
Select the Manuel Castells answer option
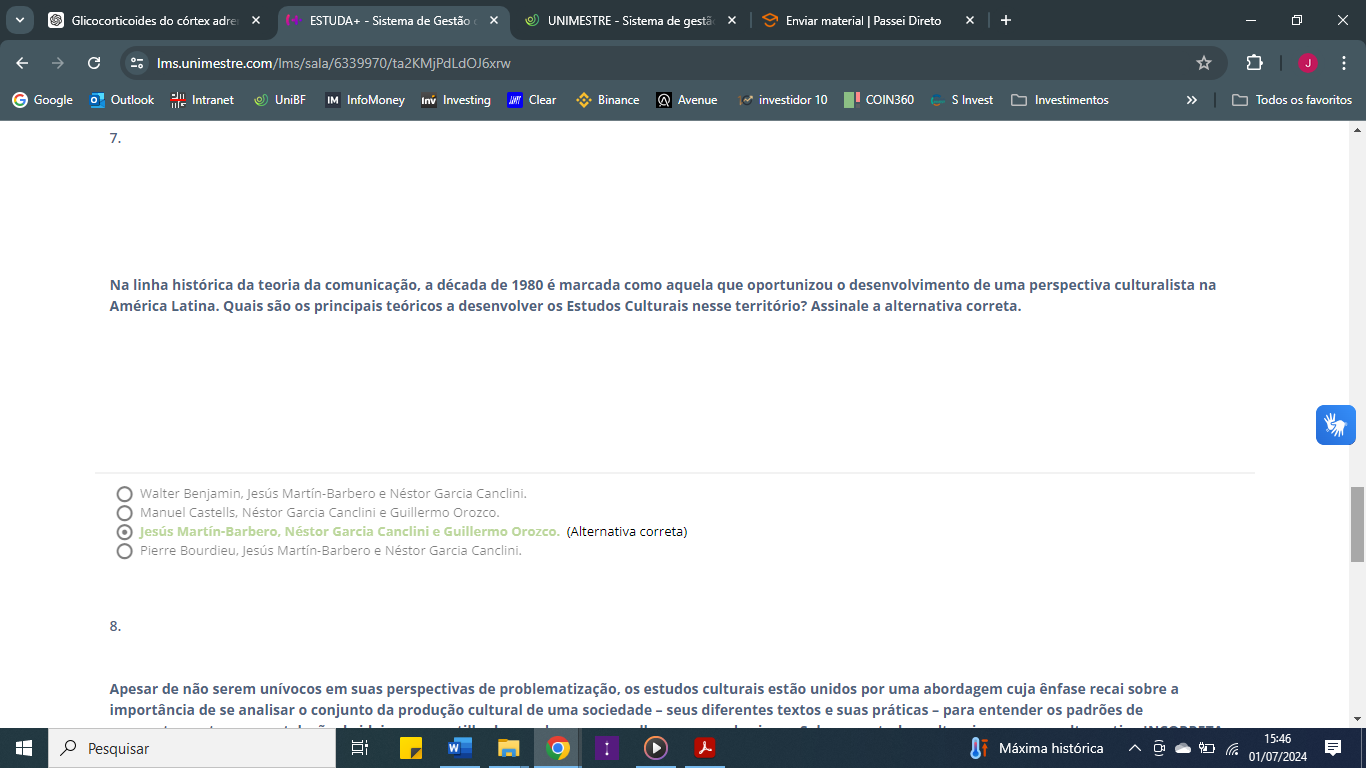click(125, 513)
